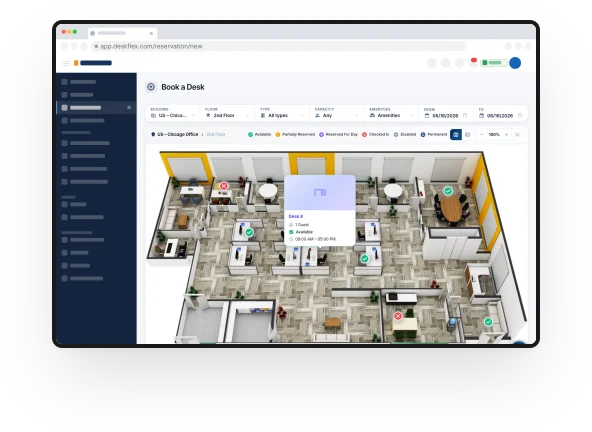The width and height of the screenshot is (592, 432).
Task: Open the Type dropdown showing All types
Action: [x=282, y=113]
